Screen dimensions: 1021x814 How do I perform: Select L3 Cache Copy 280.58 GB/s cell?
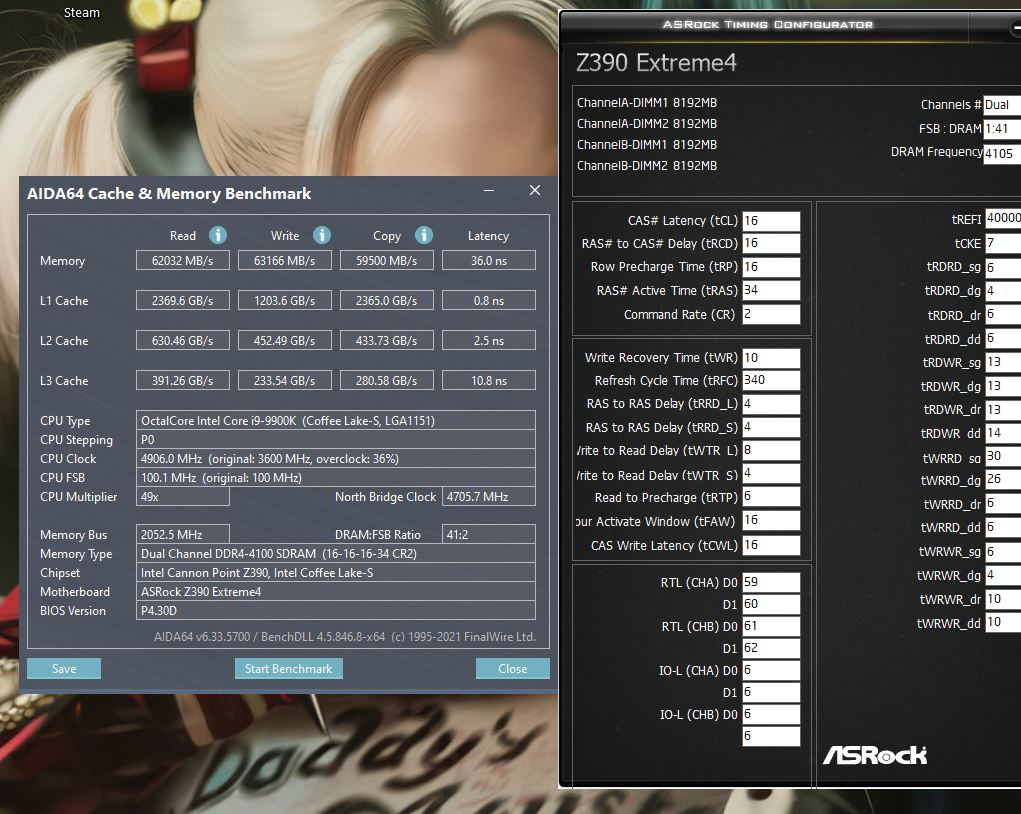tap(387, 380)
